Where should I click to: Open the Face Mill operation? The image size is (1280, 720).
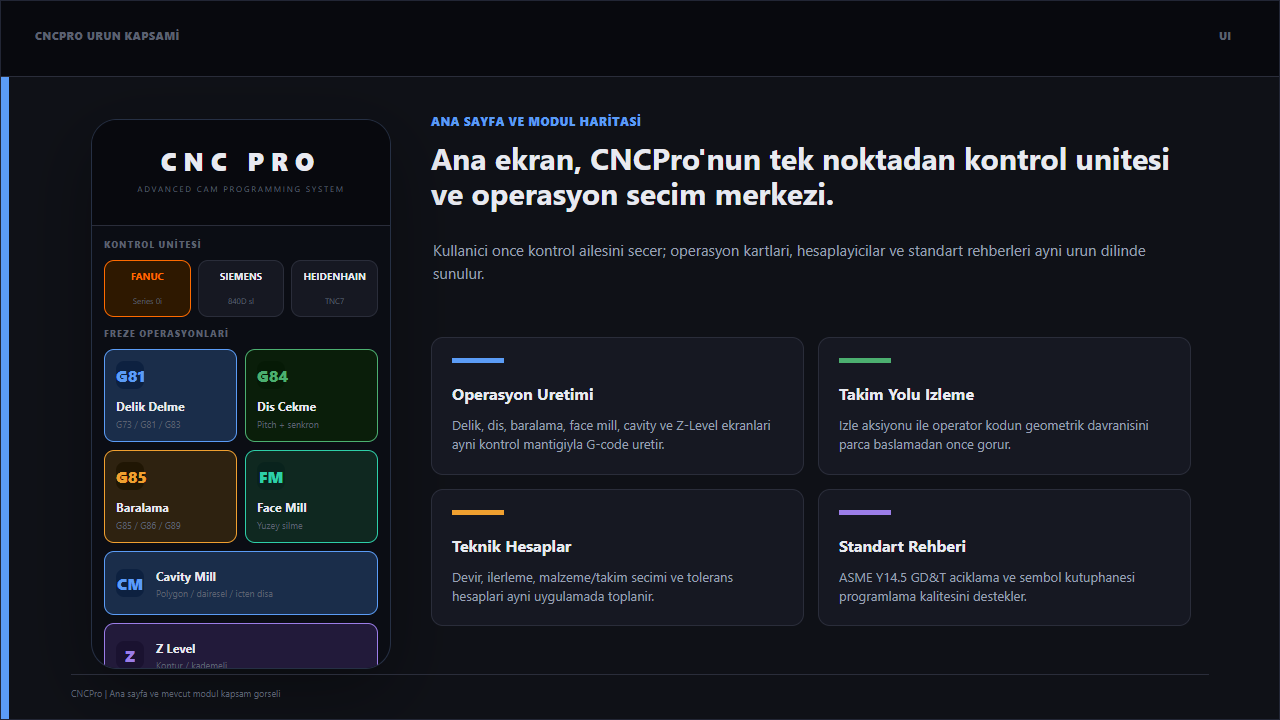[x=311, y=496]
